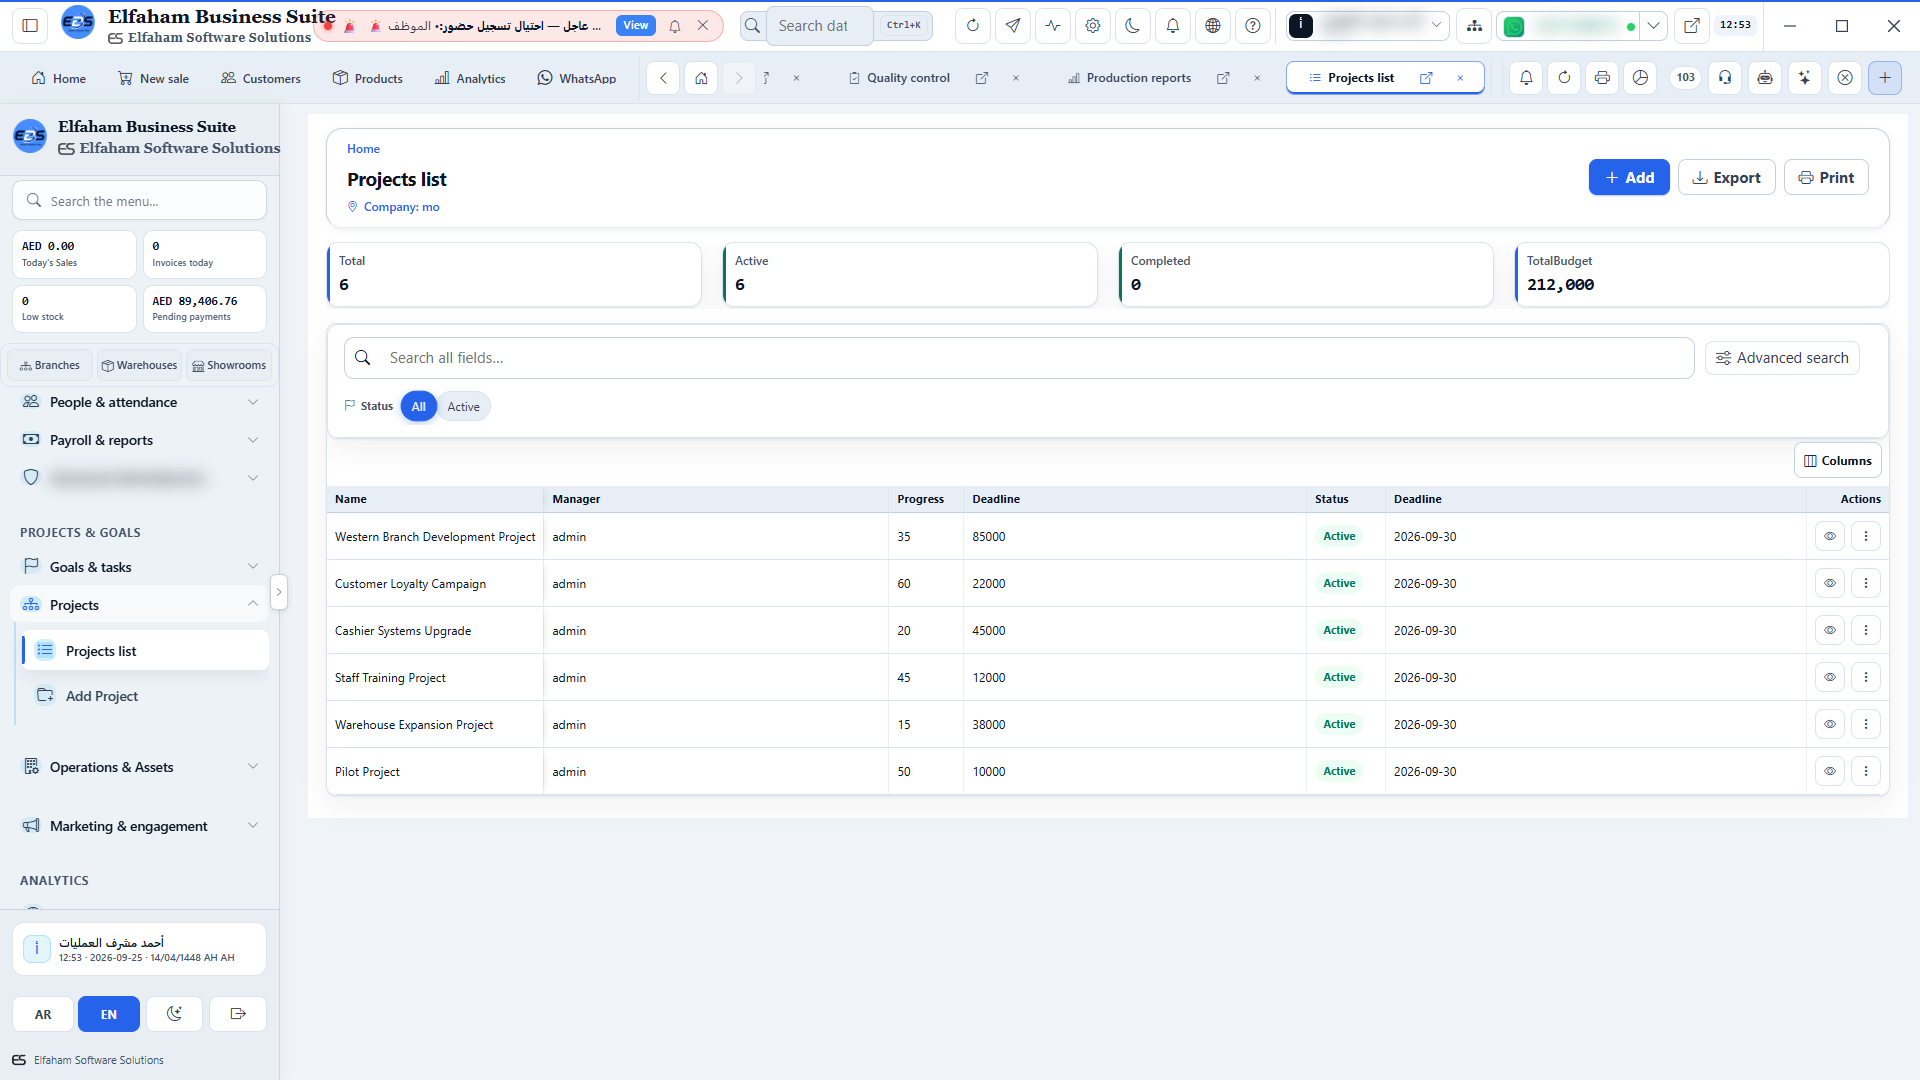Click the globe language icon
This screenshot has height=1080, width=1920.
coord(1213,26)
